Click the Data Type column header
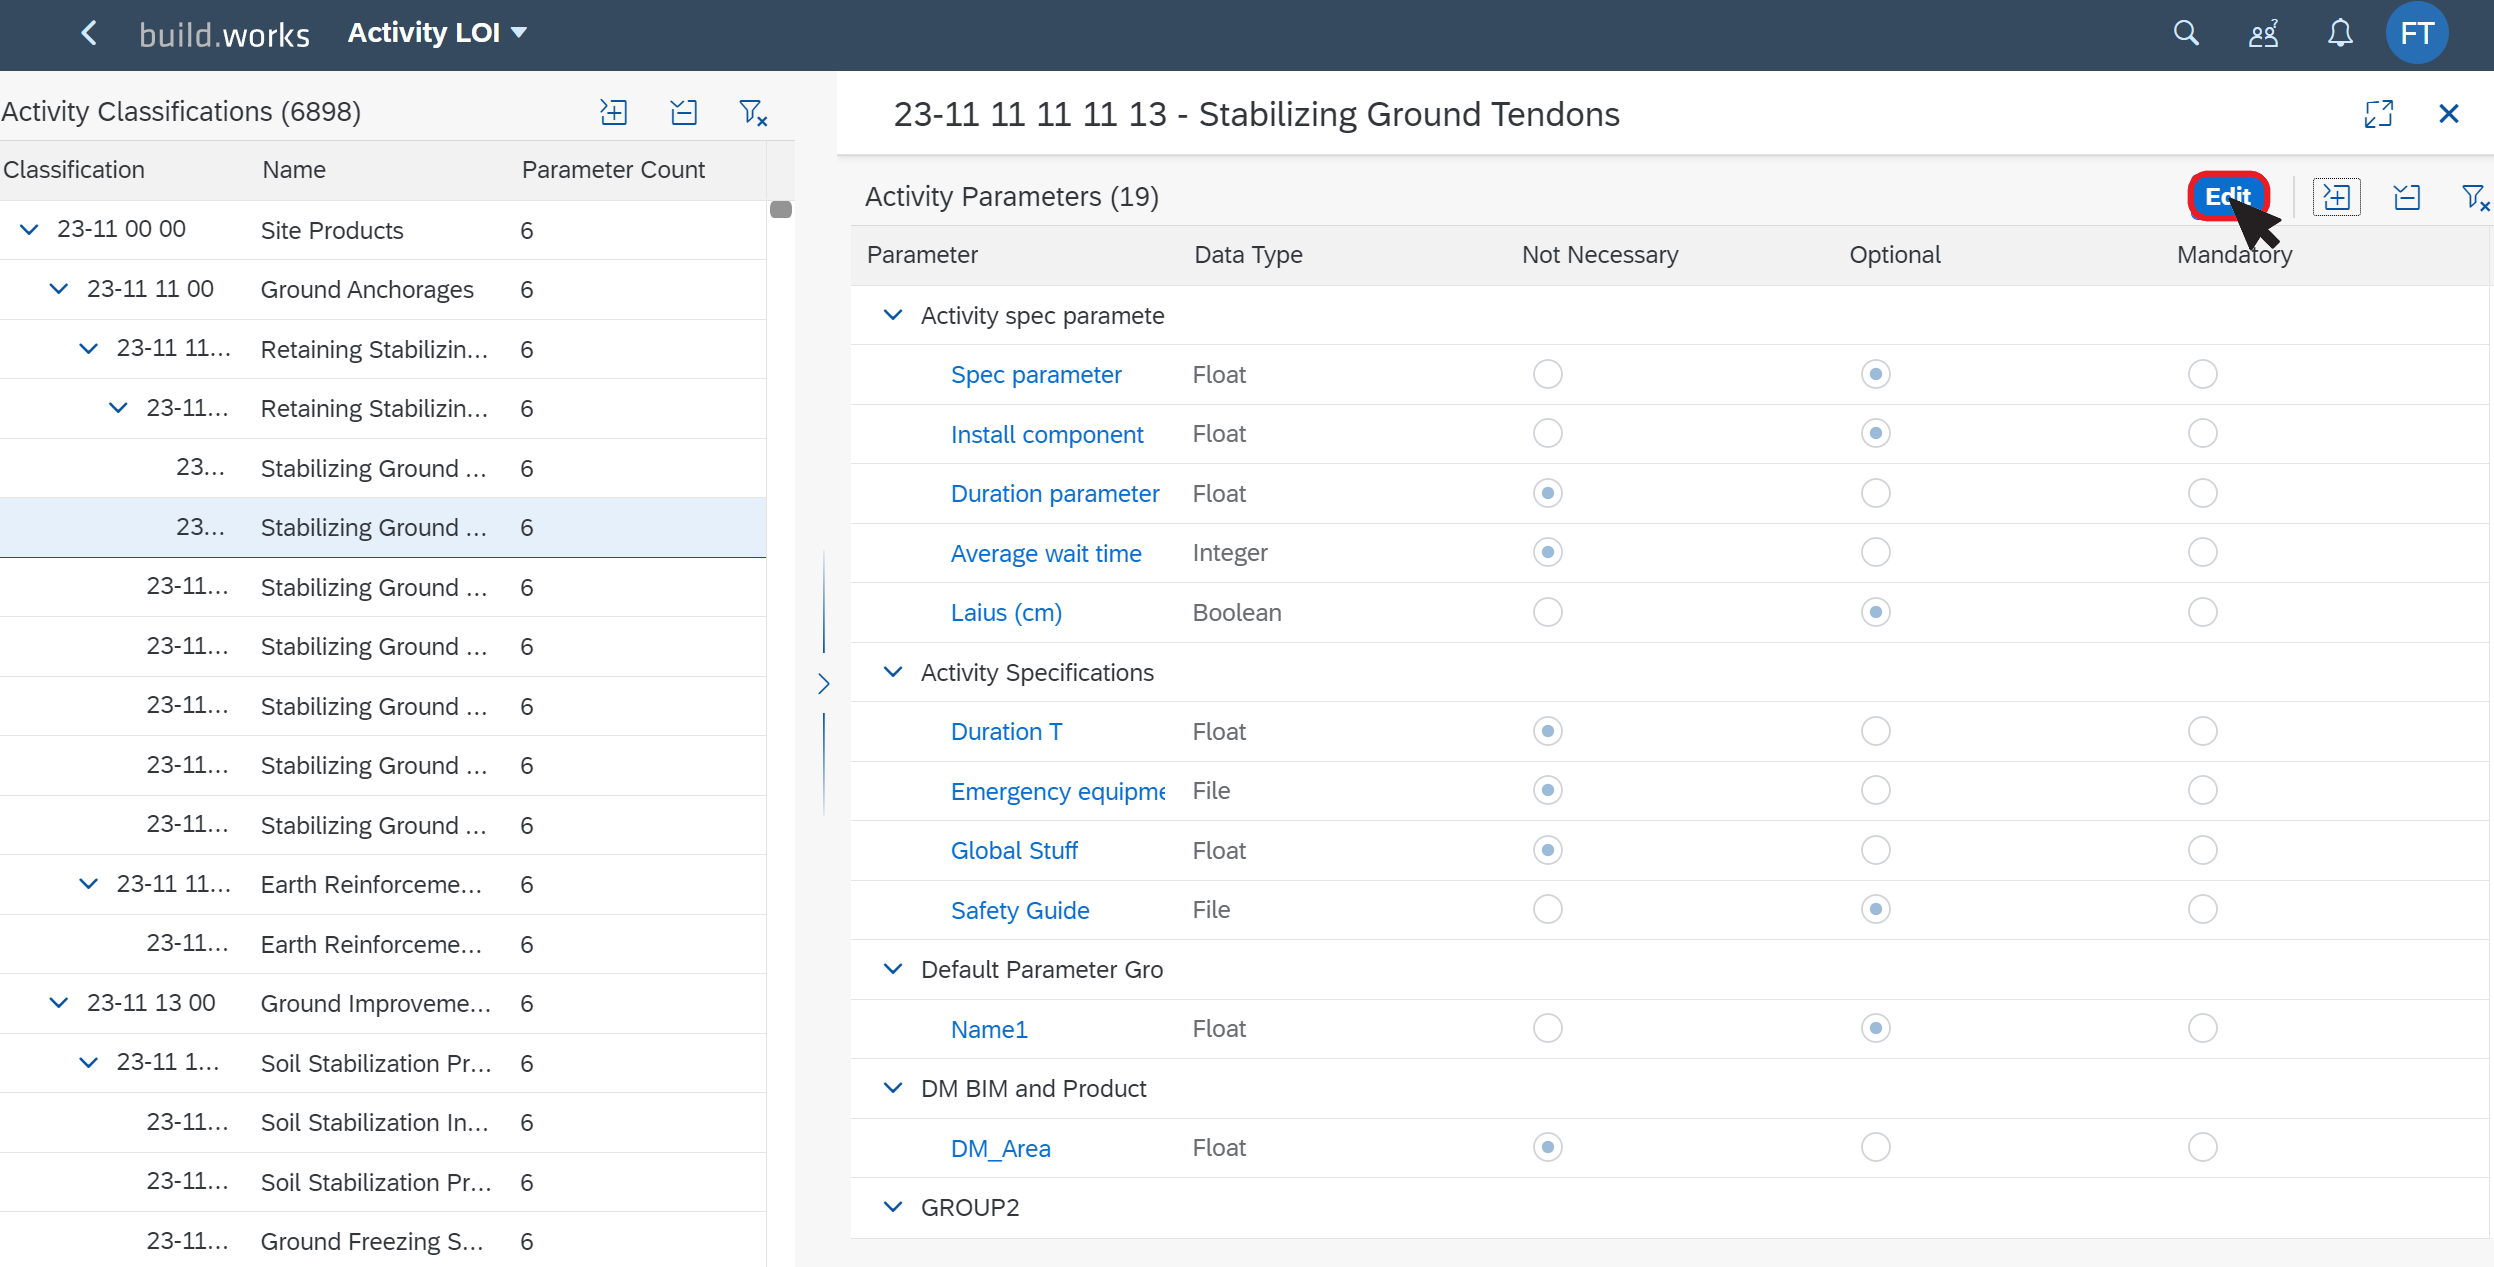The height and width of the screenshot is (1267, 2494). (x=1248, y=255)
